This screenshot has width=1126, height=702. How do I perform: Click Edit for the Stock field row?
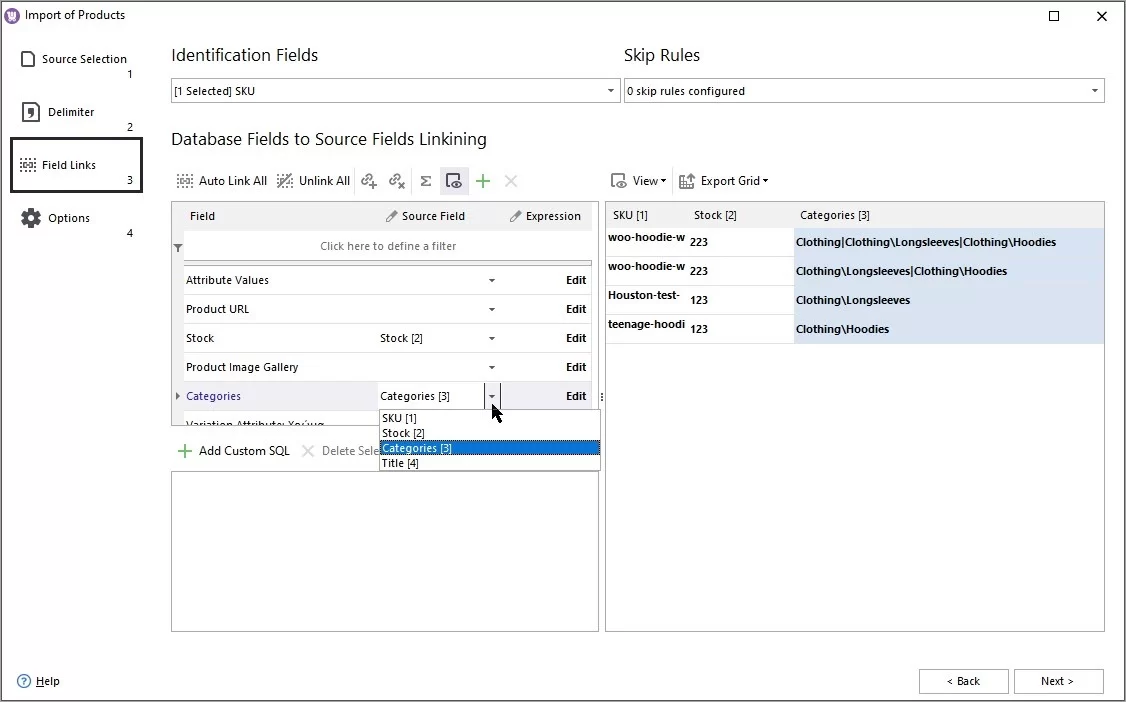click(575, 338)
